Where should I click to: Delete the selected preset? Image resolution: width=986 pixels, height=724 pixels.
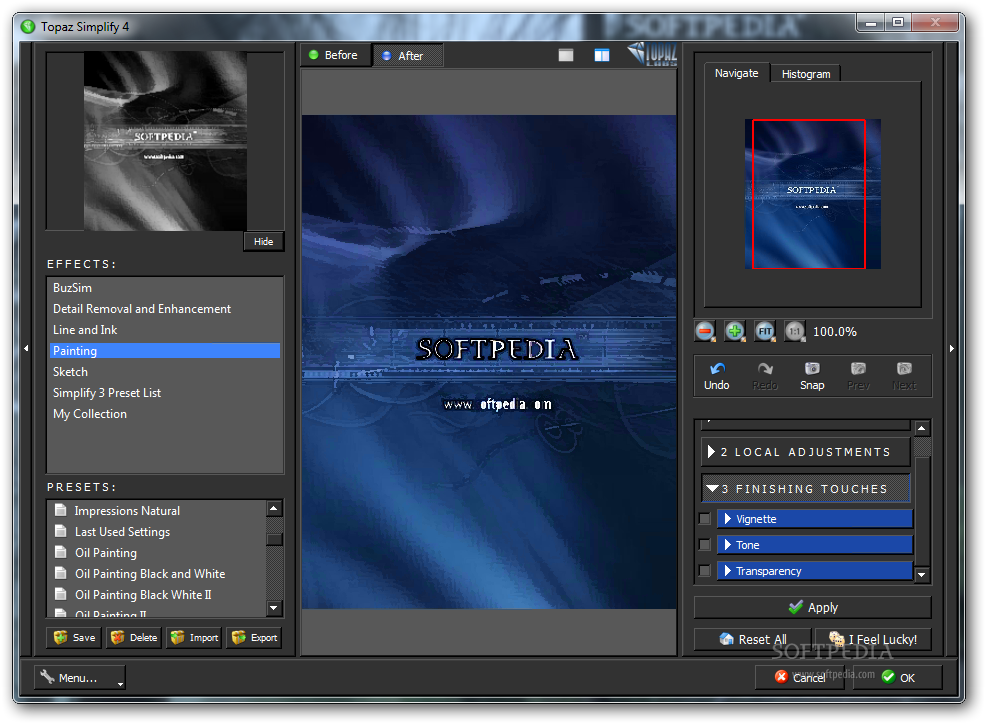[134, 637]
